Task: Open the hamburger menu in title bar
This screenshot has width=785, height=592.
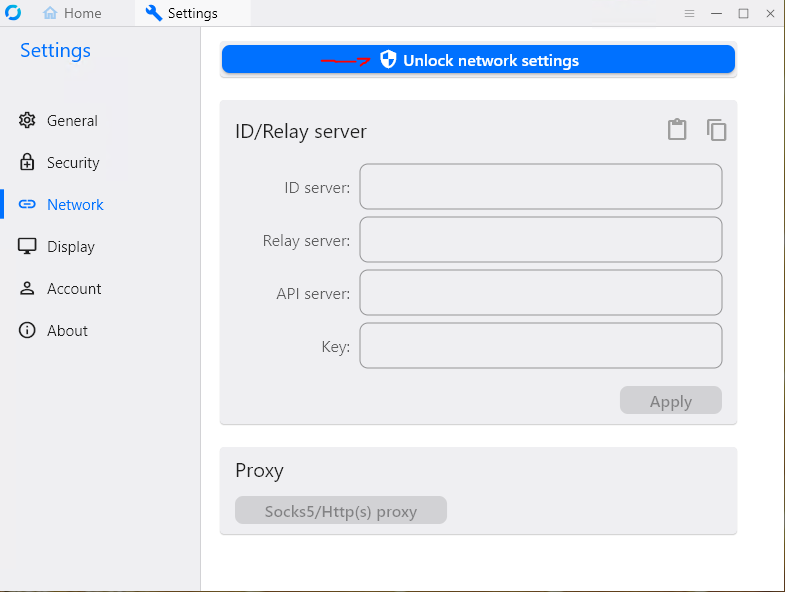Action: point(689,14)
